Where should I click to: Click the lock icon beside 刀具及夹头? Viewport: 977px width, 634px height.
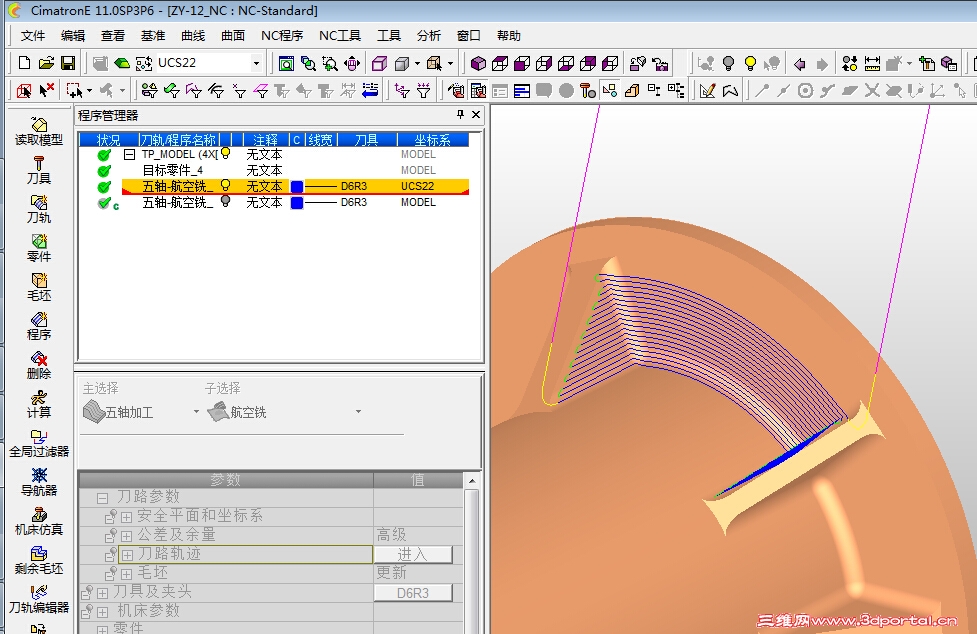click(x=87, y=592)
